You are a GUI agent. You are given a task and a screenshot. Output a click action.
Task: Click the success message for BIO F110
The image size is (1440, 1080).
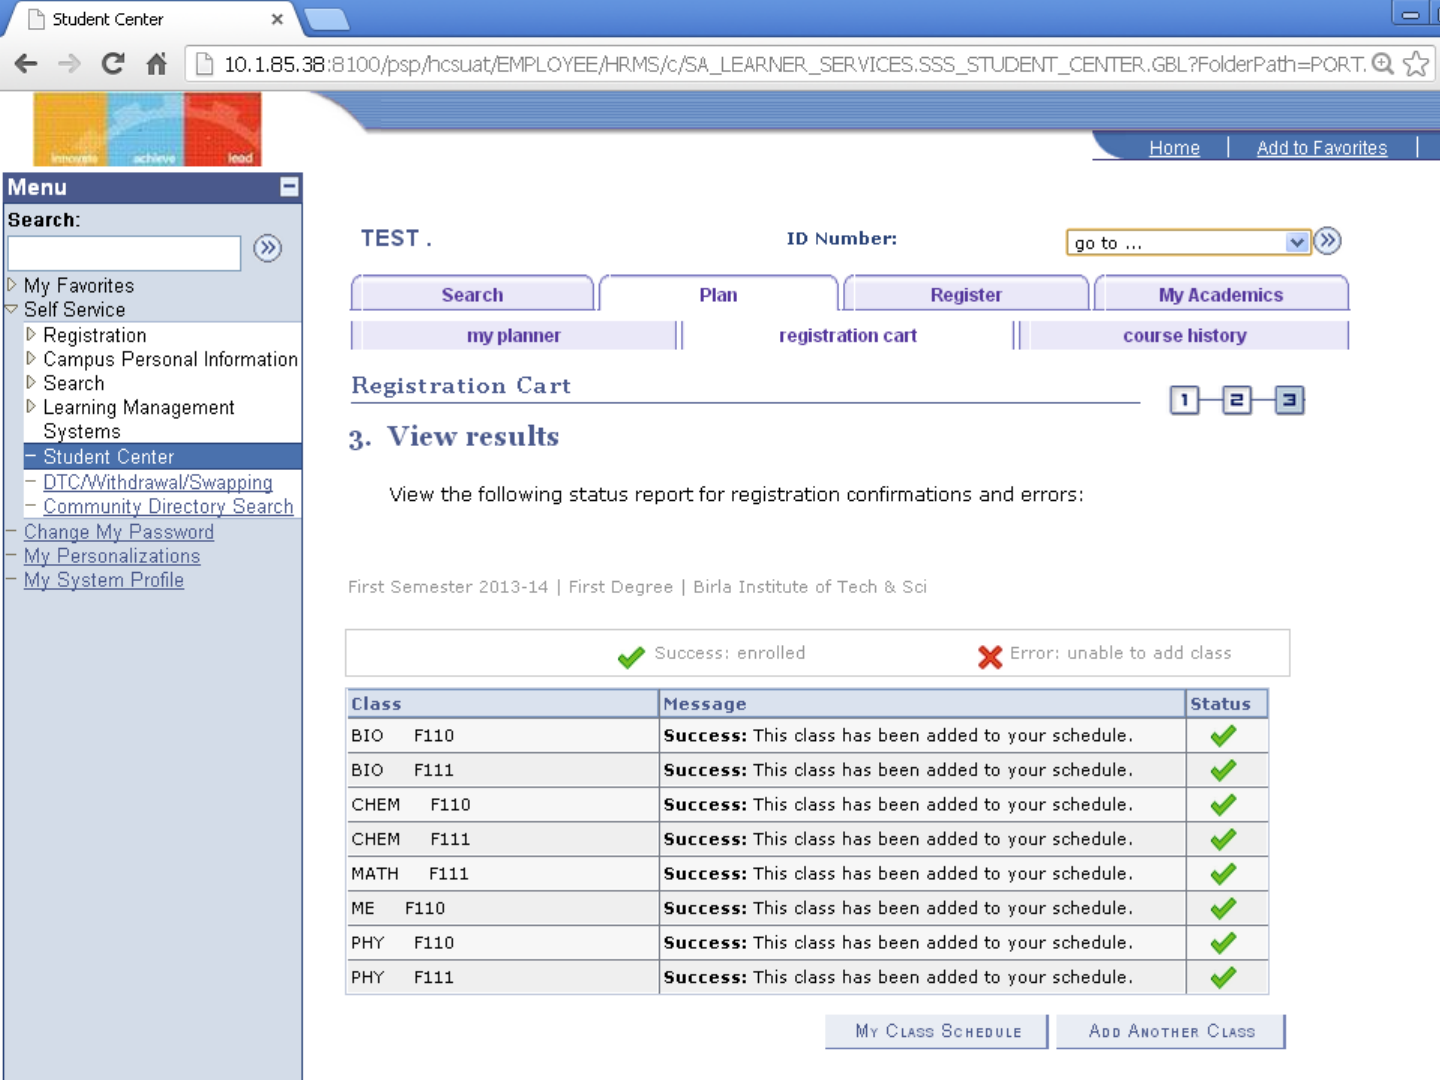coord(898,736)
